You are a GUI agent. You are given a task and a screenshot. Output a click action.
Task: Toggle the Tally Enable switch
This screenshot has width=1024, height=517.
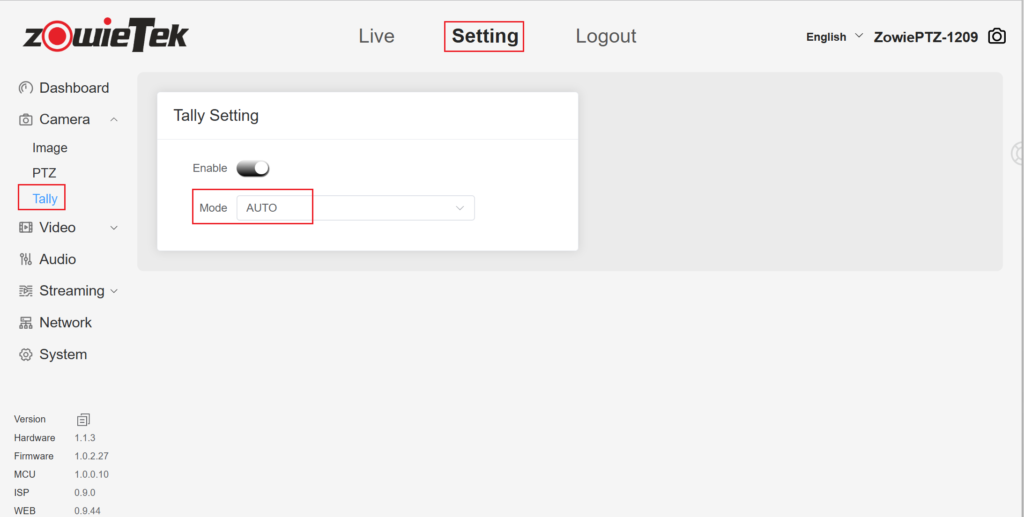click(x=253, y=169)
